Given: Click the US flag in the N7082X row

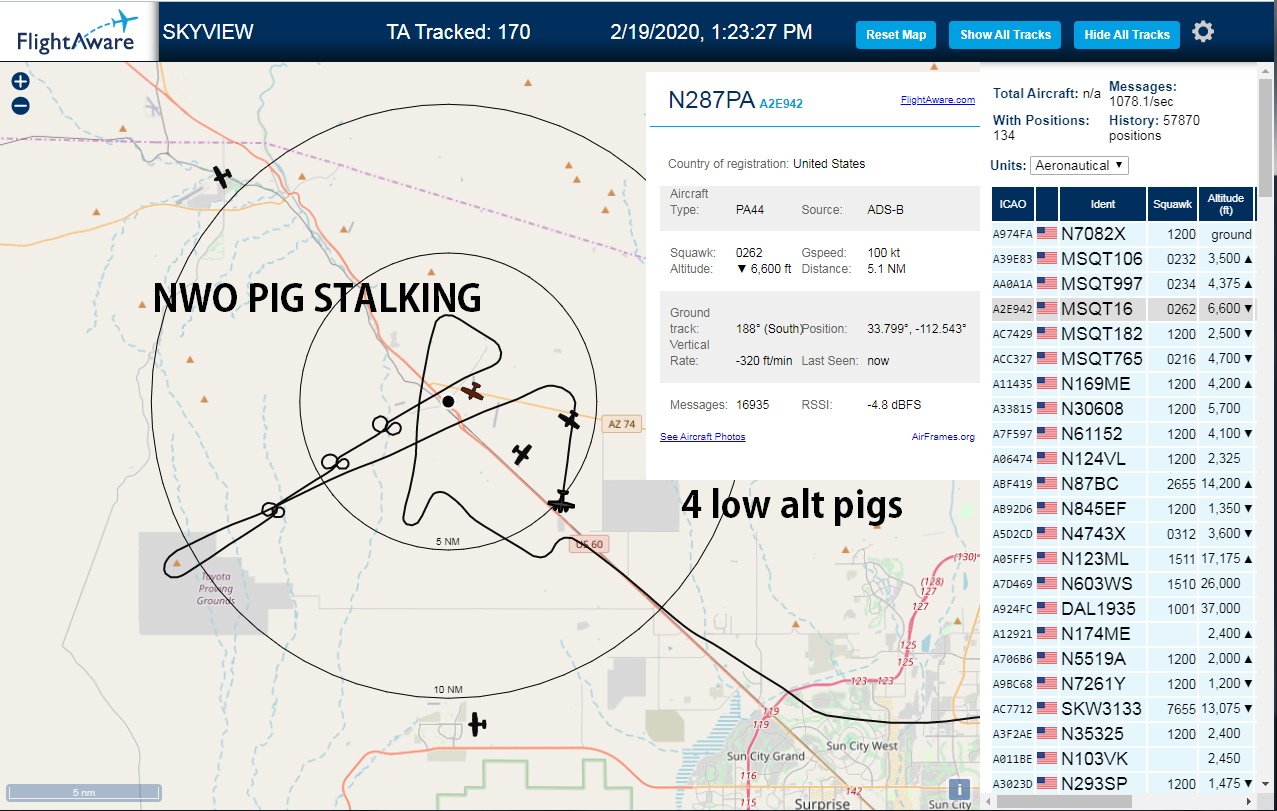Looking at the screenshot, I should click(x=1047, y=234).
